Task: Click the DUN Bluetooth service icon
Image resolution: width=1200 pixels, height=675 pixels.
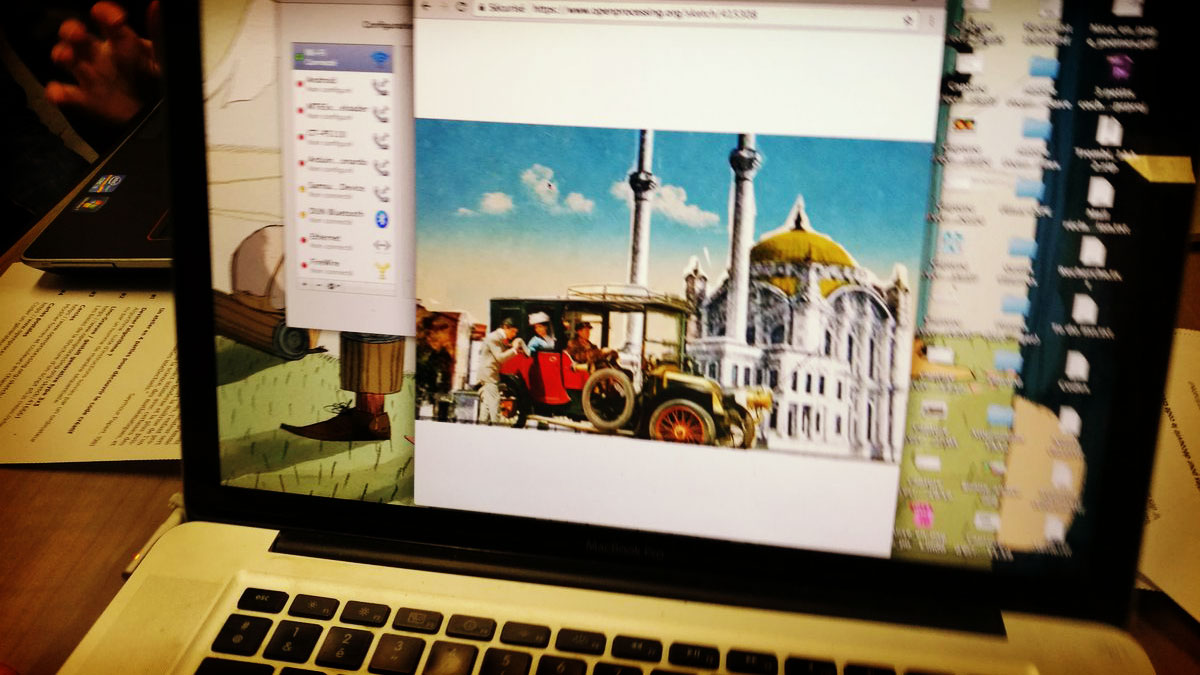Action: pyautogui.click(x=381, y=220)
